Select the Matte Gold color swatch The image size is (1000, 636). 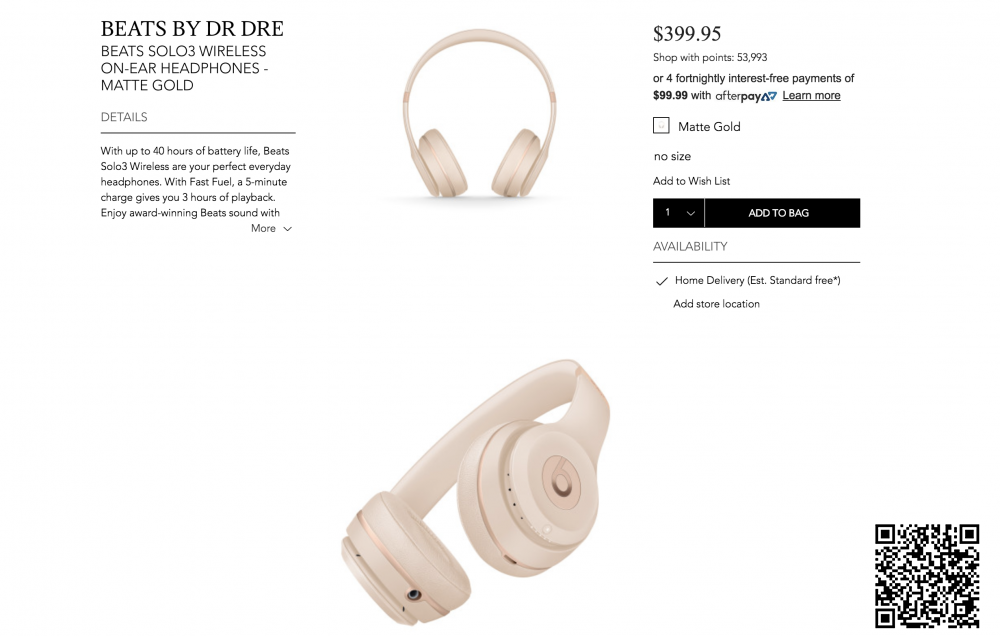661,126
